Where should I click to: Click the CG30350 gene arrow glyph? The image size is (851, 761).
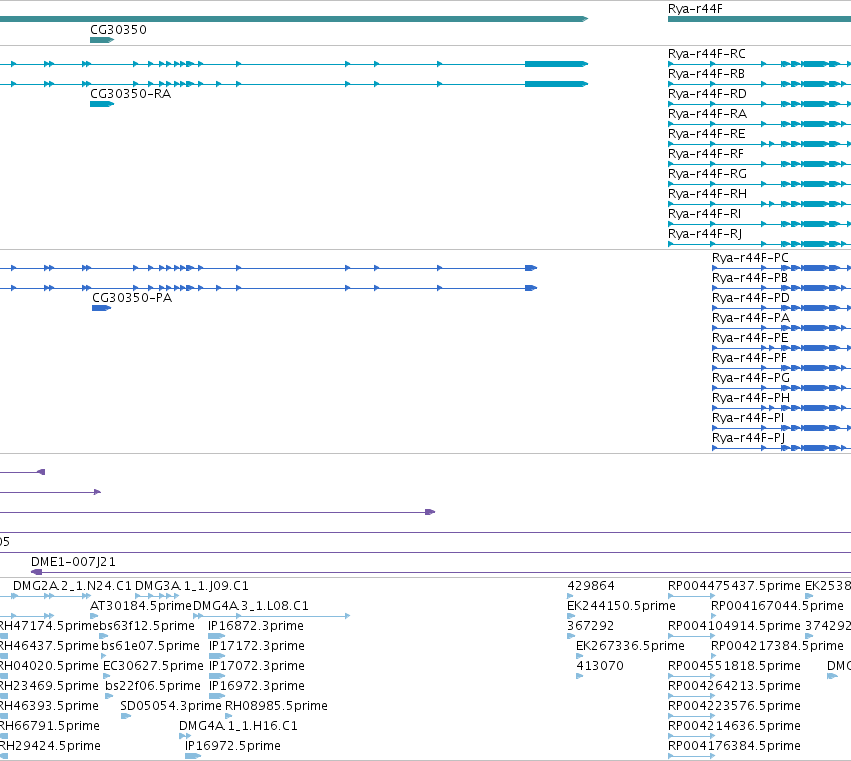coord(102,40)
